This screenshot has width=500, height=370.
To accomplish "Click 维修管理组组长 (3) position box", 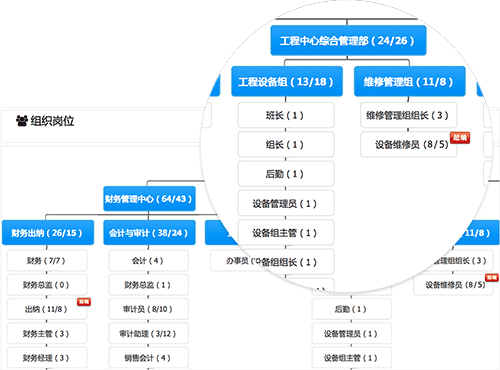I will coord(409,115).
